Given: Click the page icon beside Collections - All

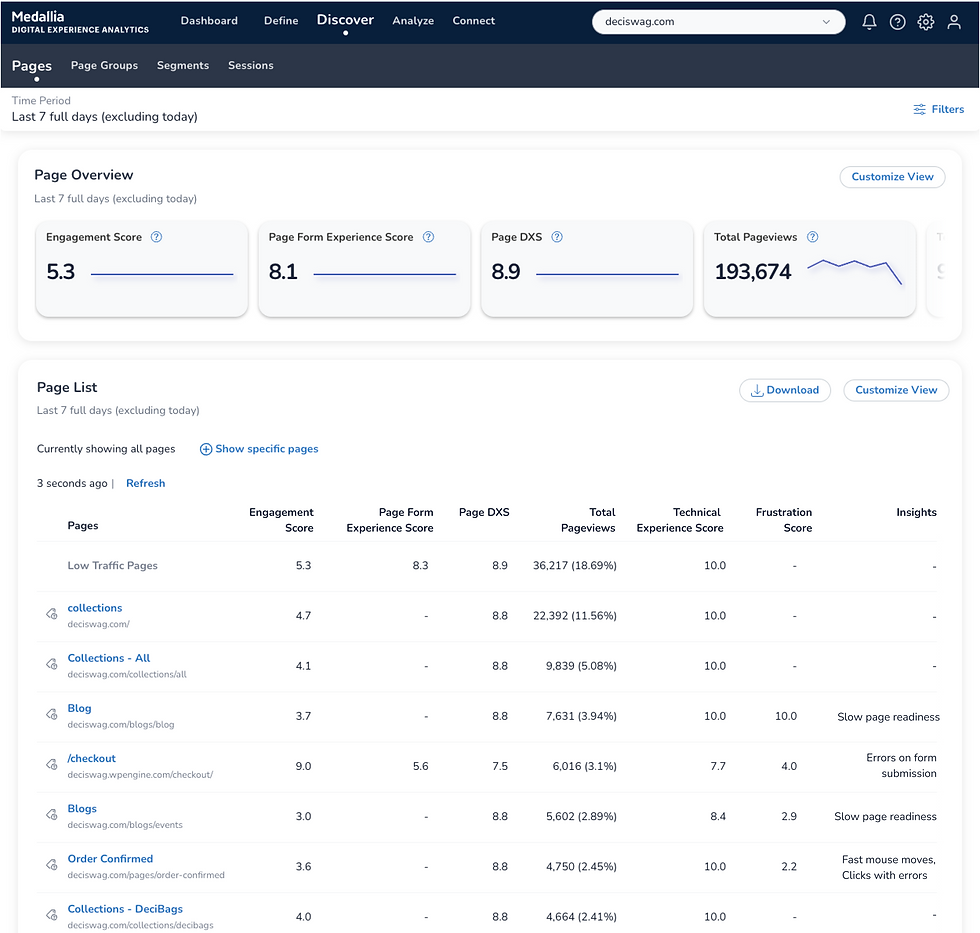Looking at the screenshot, I should pyautogui.click(x=52, y=664).
